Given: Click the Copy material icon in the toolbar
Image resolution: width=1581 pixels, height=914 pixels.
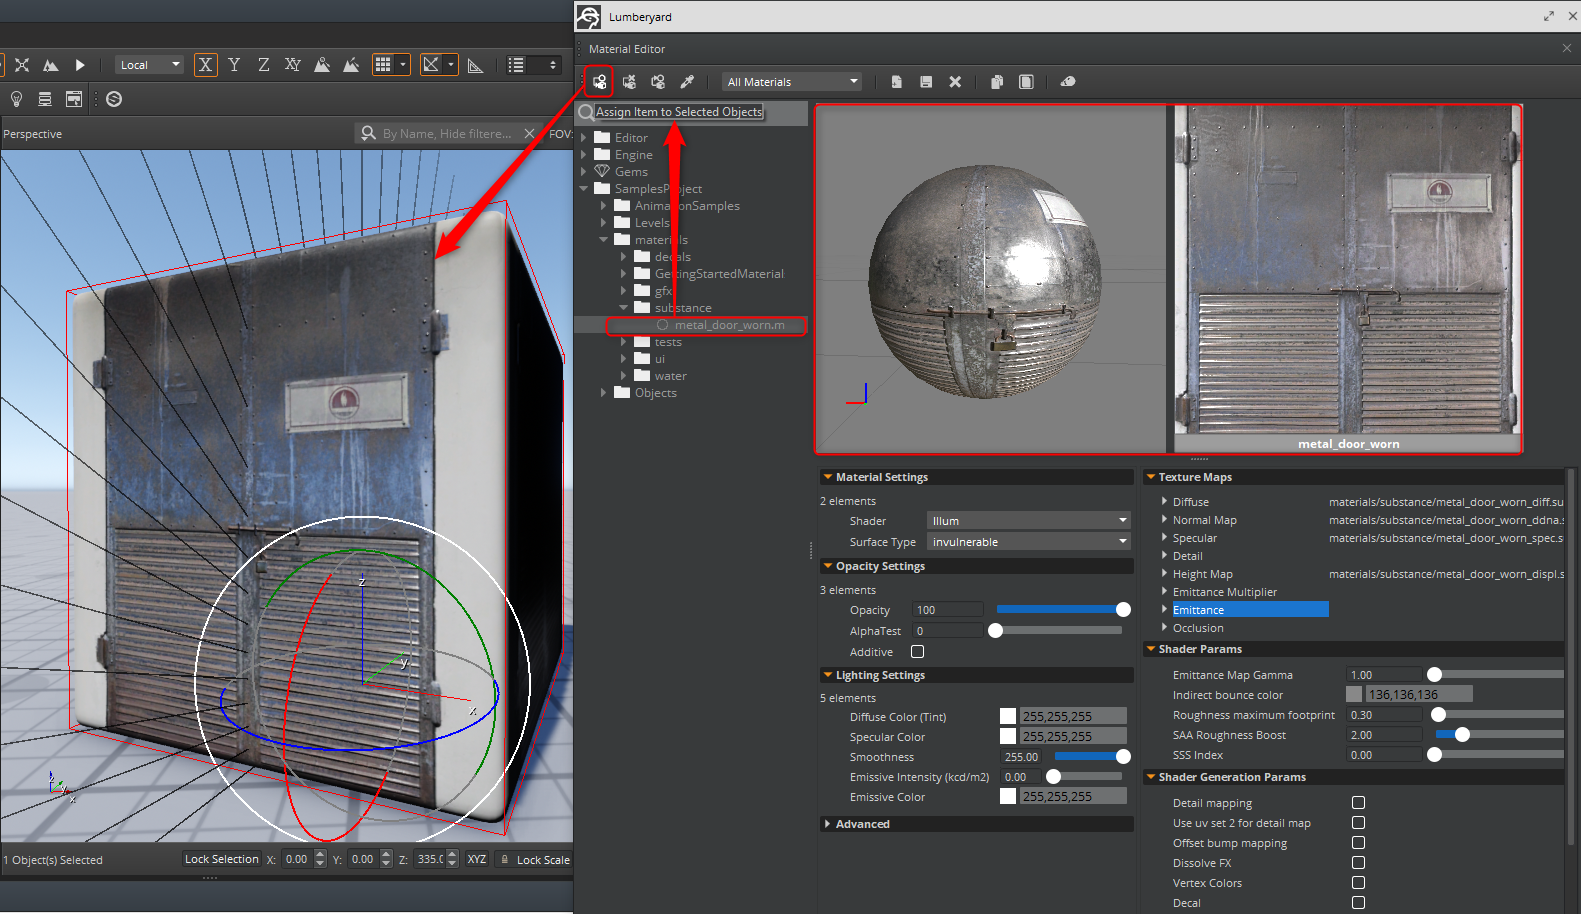Looking at the screenshot, I should (997, 82).
